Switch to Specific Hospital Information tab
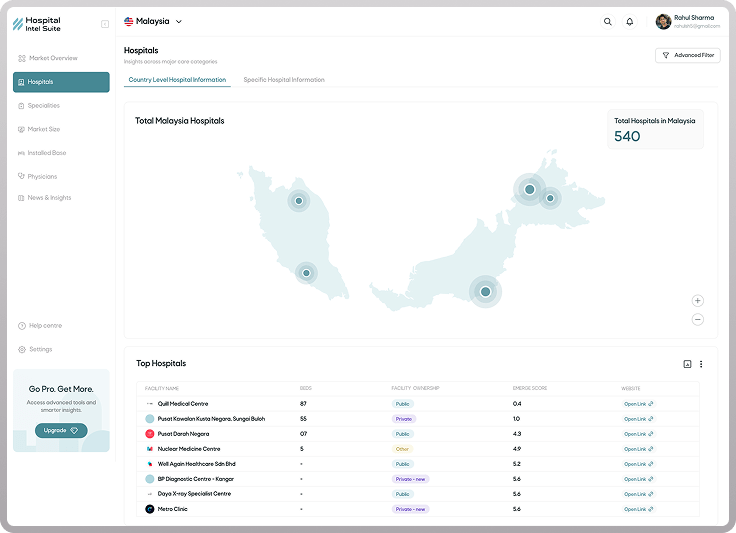The width and height of the screenshot is (736, 533). click(x=284, y=80)
